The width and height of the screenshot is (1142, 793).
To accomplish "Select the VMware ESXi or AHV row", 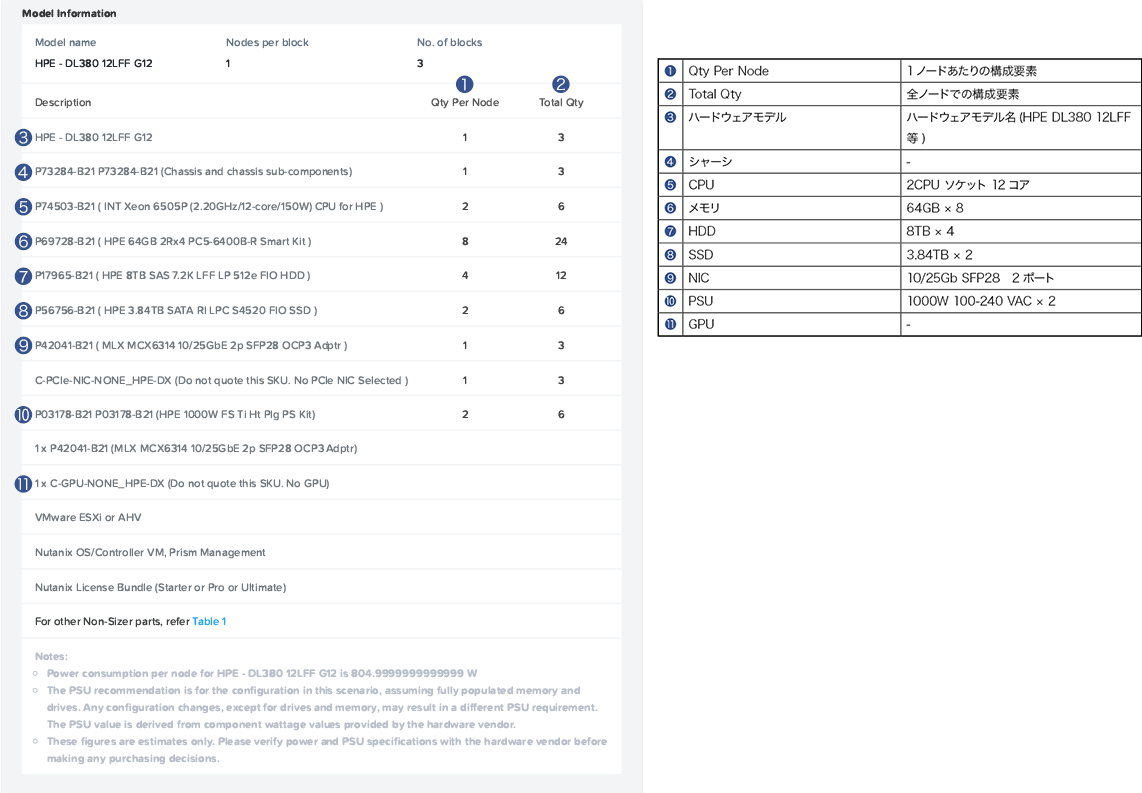I will tap(88, 518).
